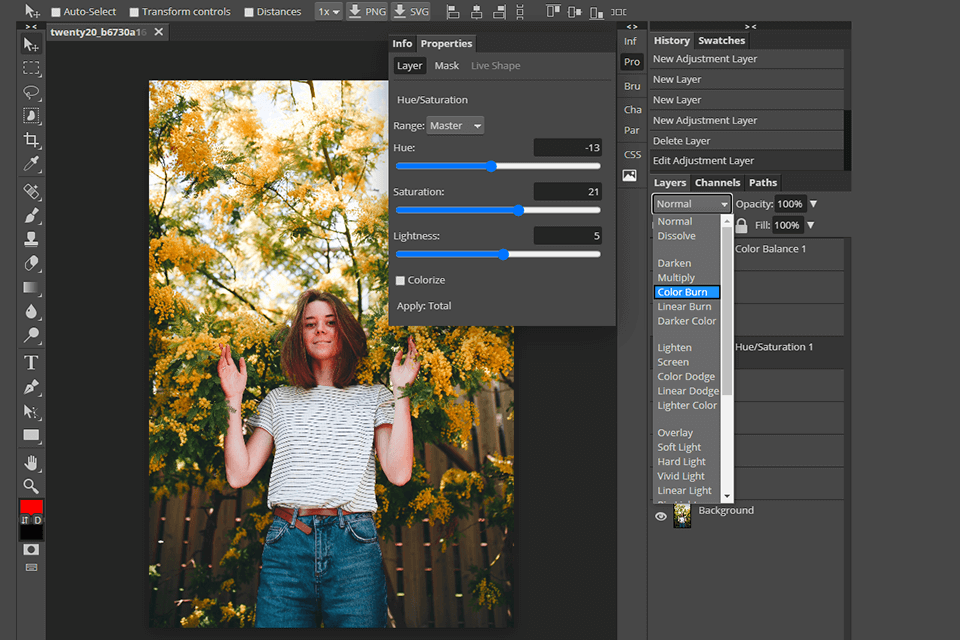
Task: Select the Crop tool
Action: pyautogui.click(x=31, y=141)
